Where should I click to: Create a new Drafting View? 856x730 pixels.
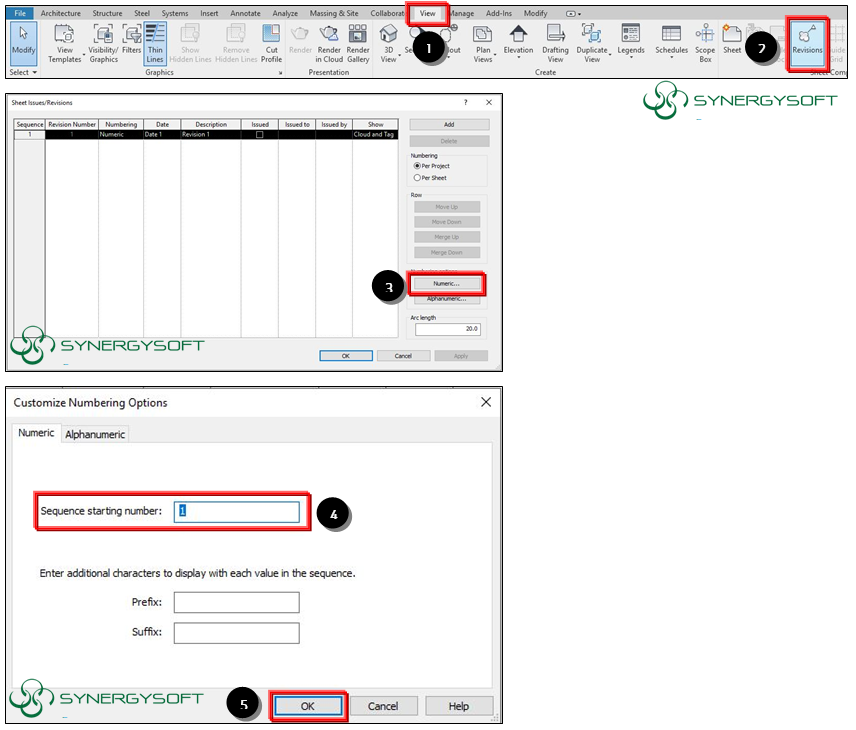(x=555, y=44)
